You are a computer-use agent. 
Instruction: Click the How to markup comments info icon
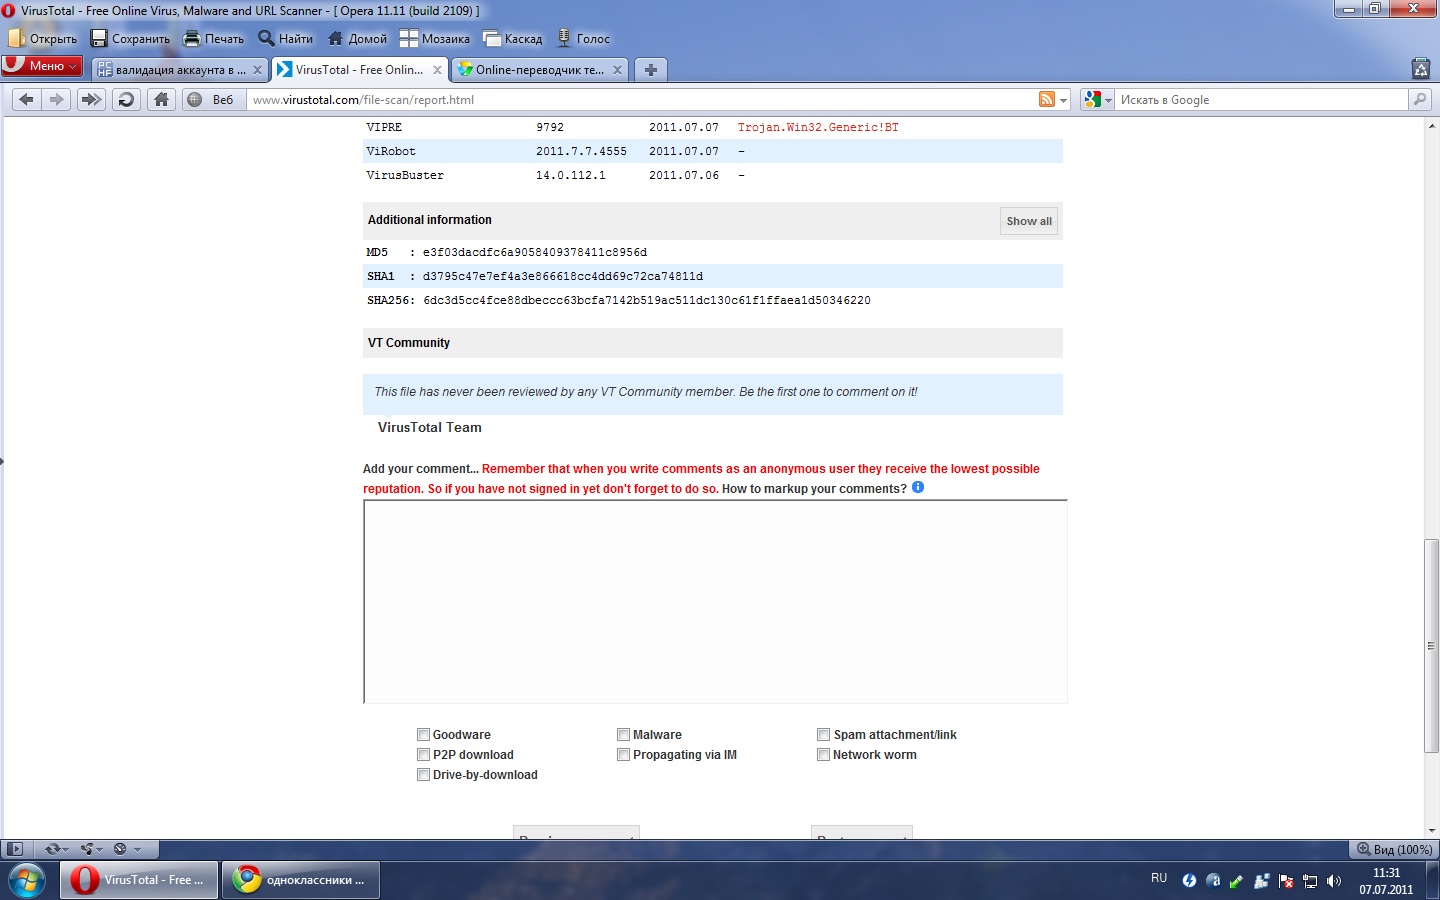click(x=918, y=488)
